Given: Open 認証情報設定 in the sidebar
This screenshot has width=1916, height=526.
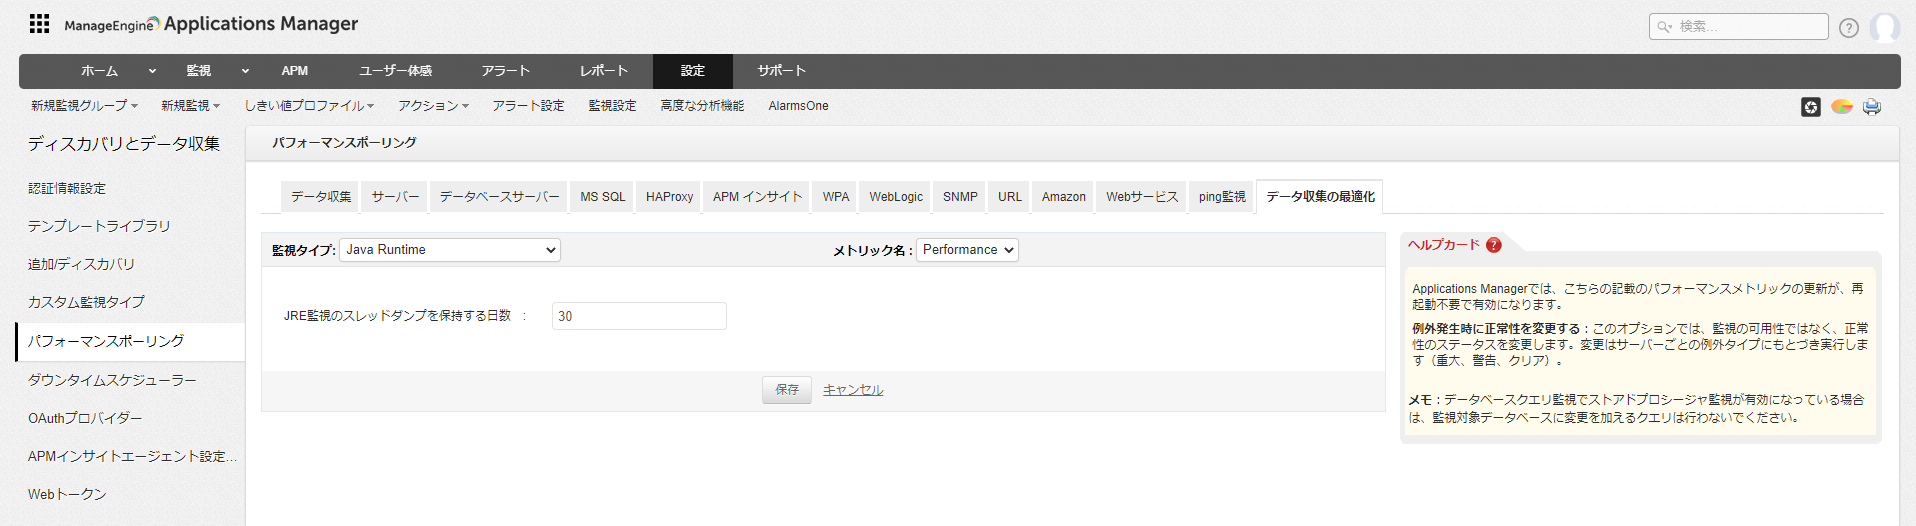Looking at the screenshot, I should click(67, 188).
